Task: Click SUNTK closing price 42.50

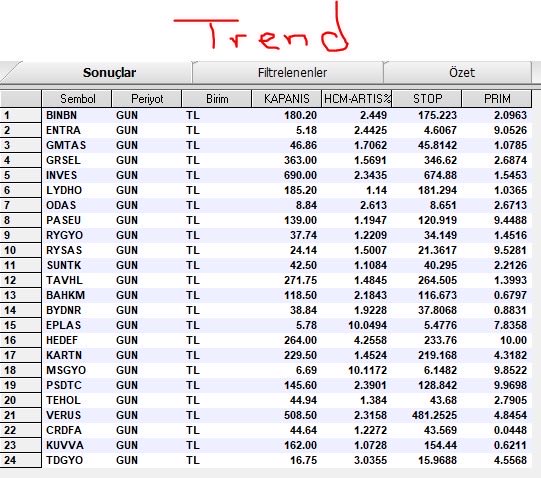Action: 303,265
